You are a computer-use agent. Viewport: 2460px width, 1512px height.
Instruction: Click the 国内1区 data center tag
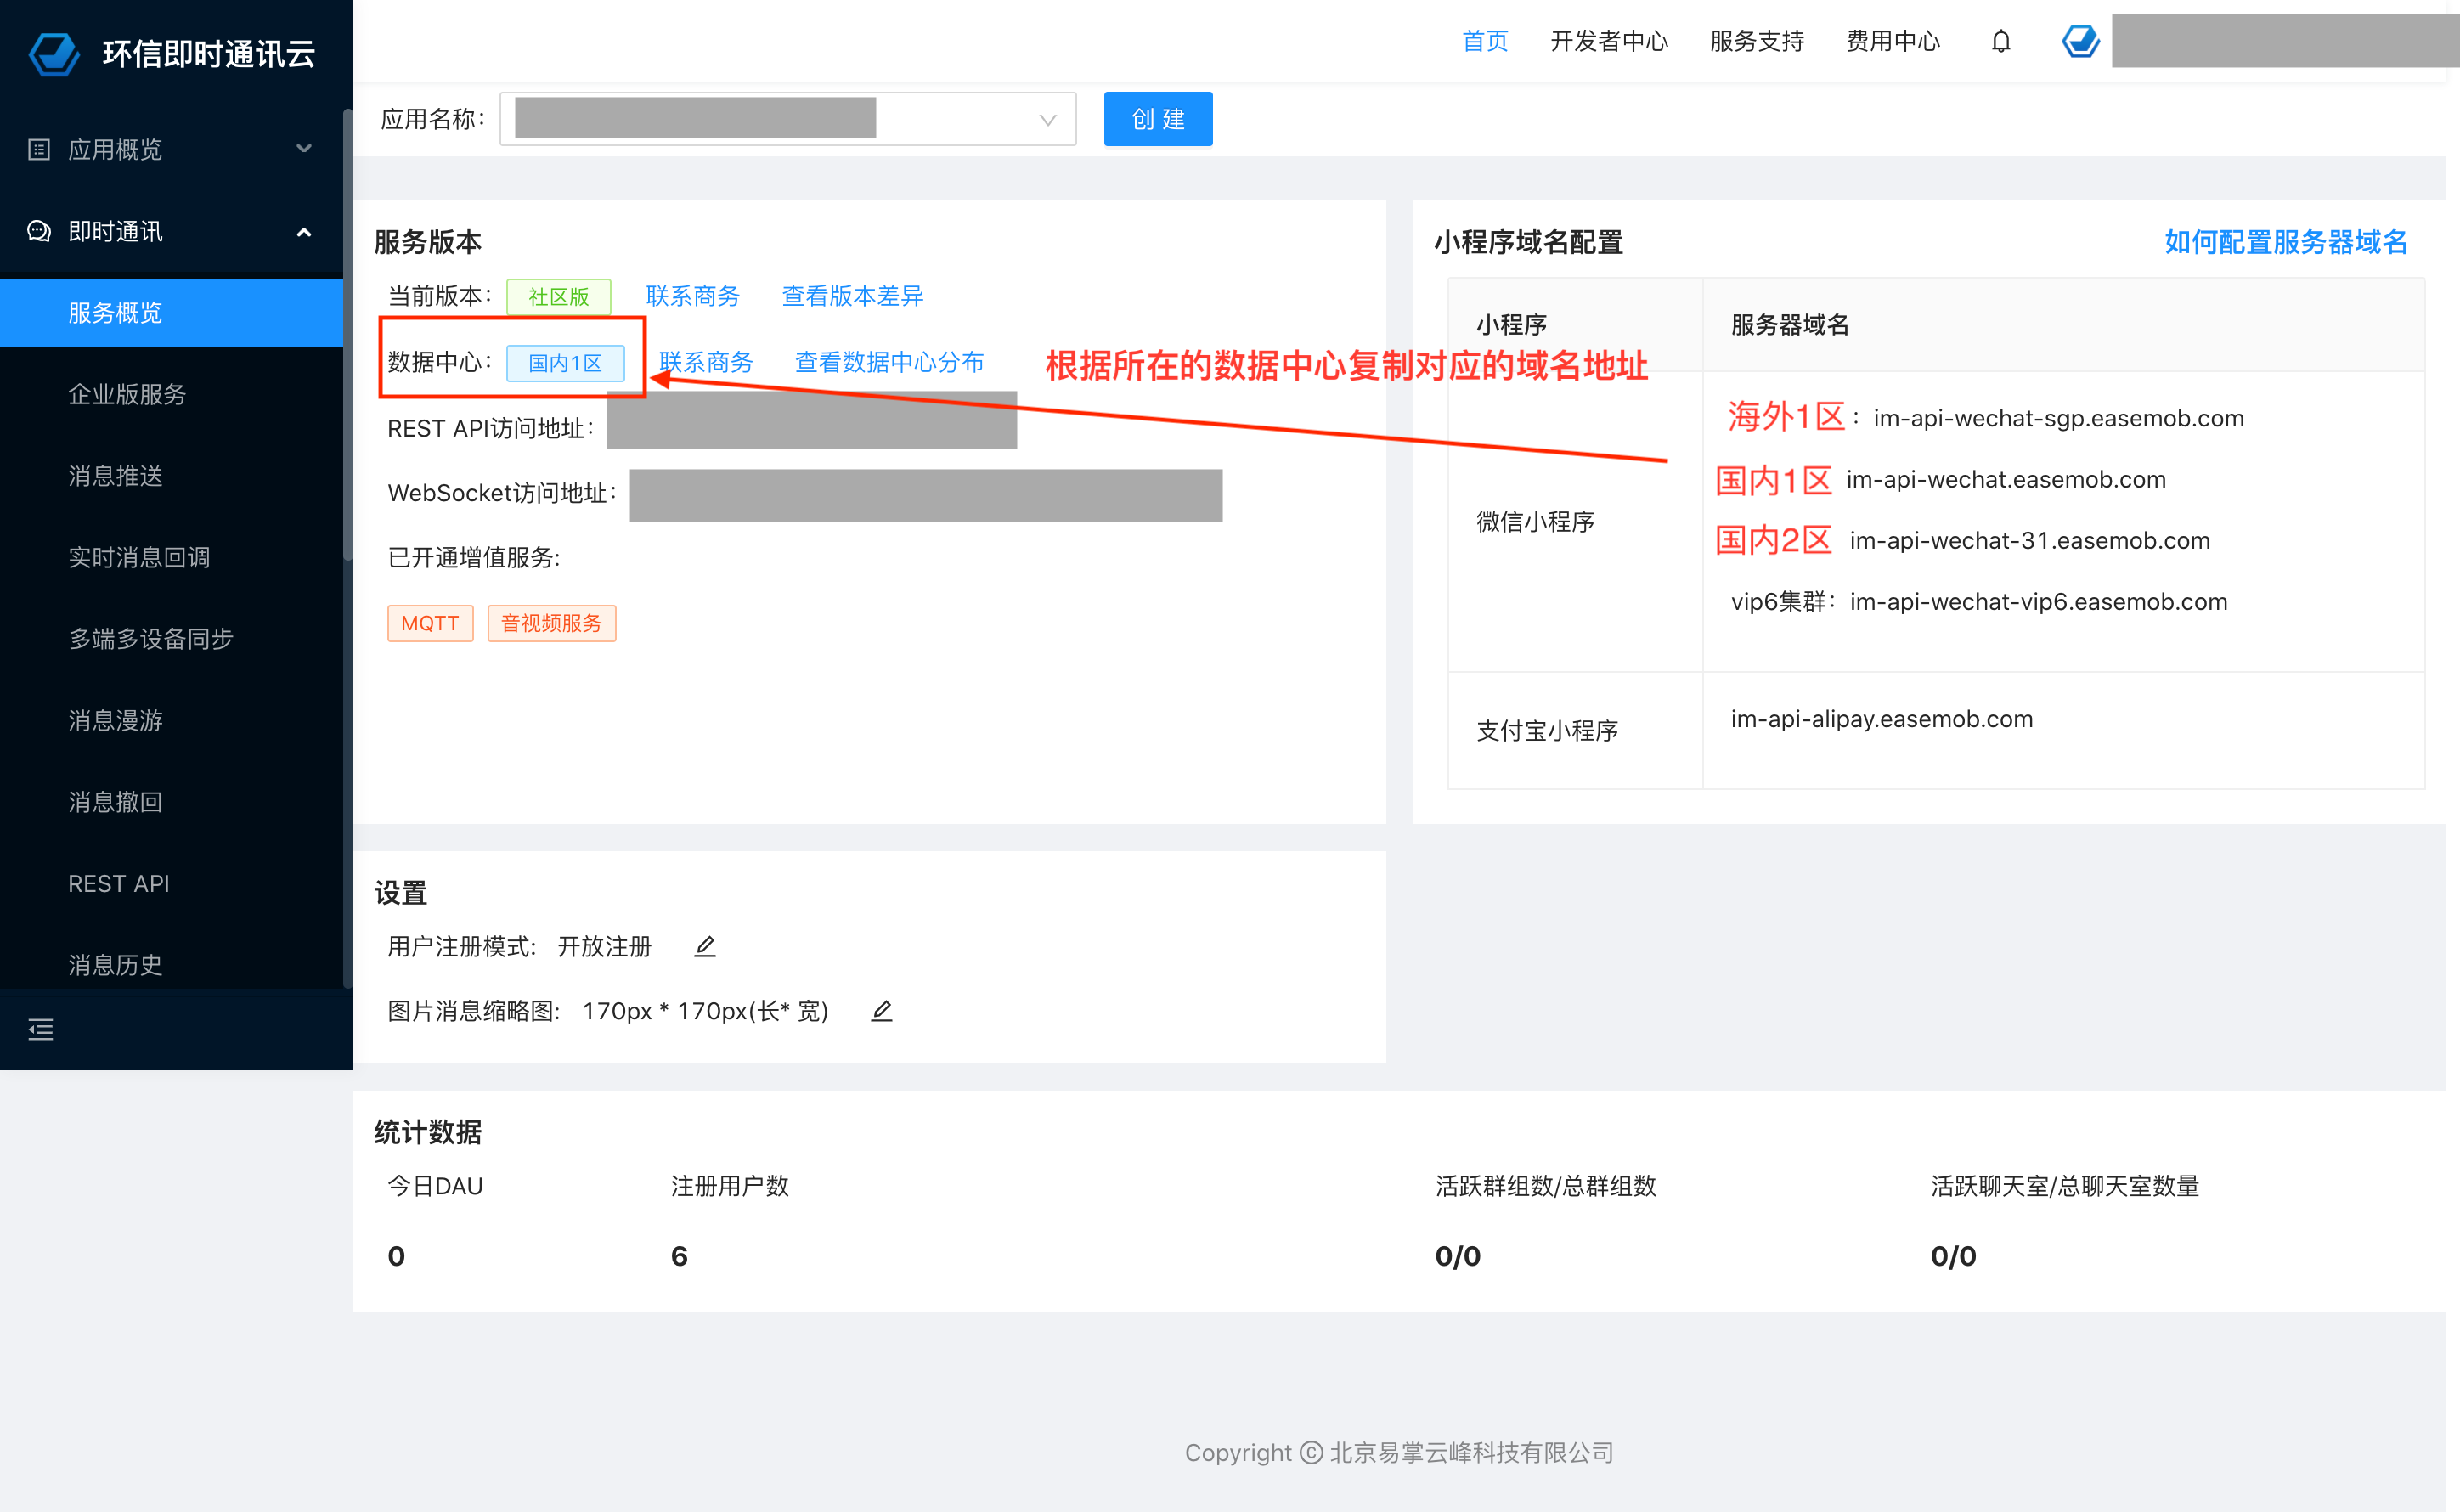[565, 363]
